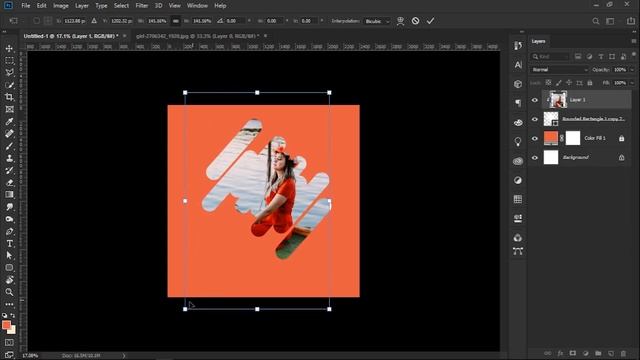Screen dimensions: 640x360
Task: Toggle lock transparent pixels in Layers panel
Action: click(548, 83)
